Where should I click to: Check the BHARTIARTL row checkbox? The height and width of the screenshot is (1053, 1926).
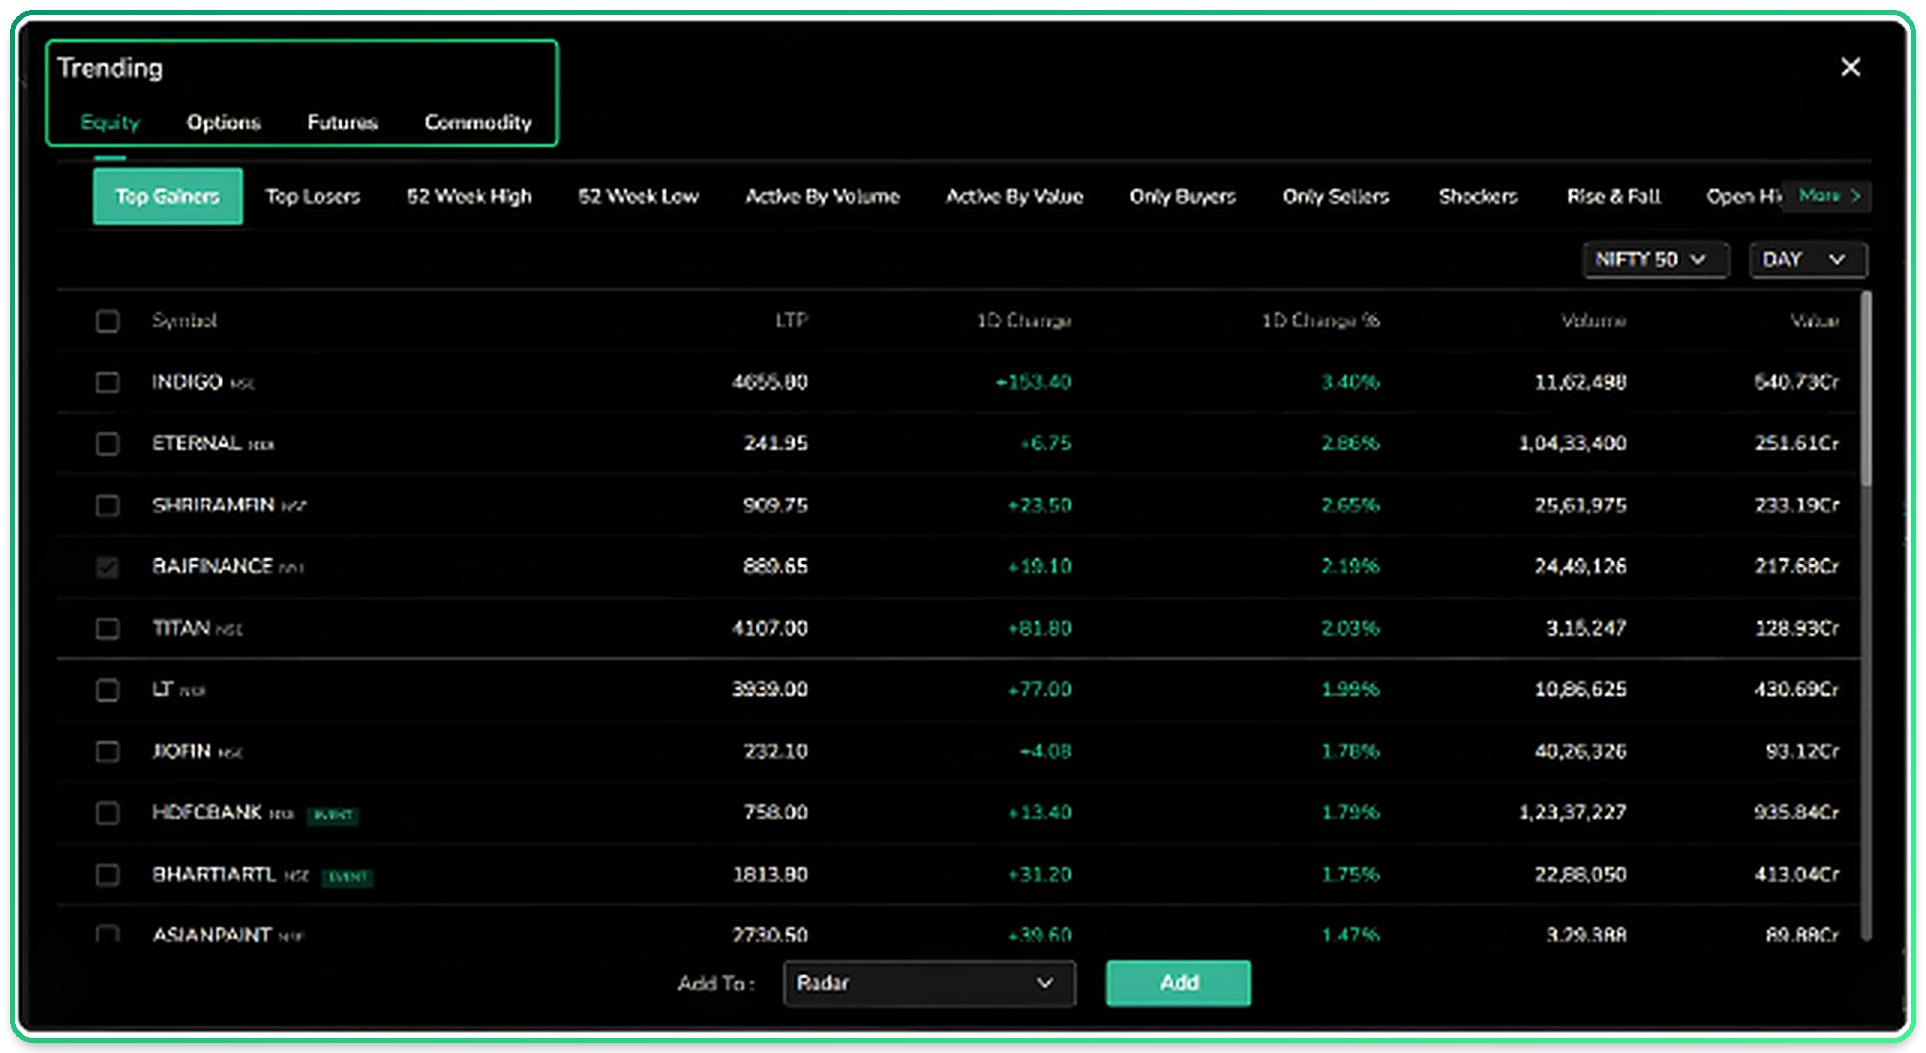(107, 875)
